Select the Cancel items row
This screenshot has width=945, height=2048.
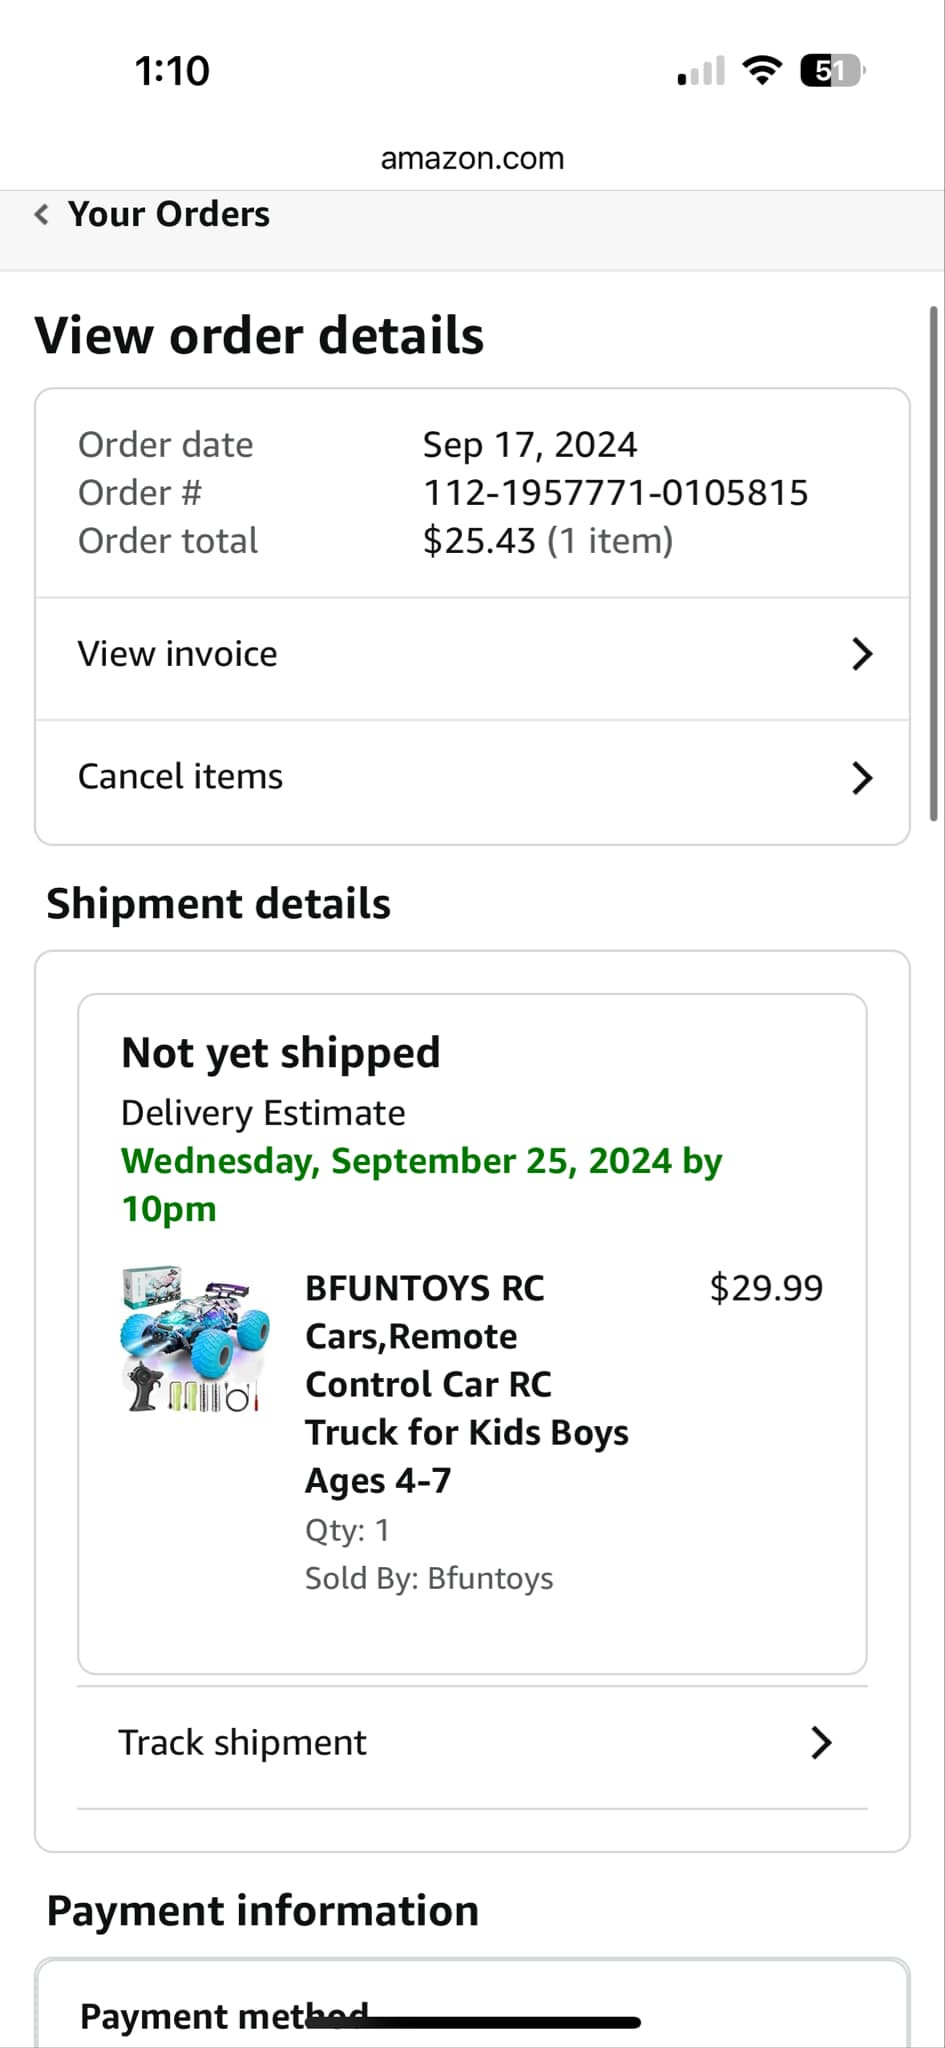(180, 777)
